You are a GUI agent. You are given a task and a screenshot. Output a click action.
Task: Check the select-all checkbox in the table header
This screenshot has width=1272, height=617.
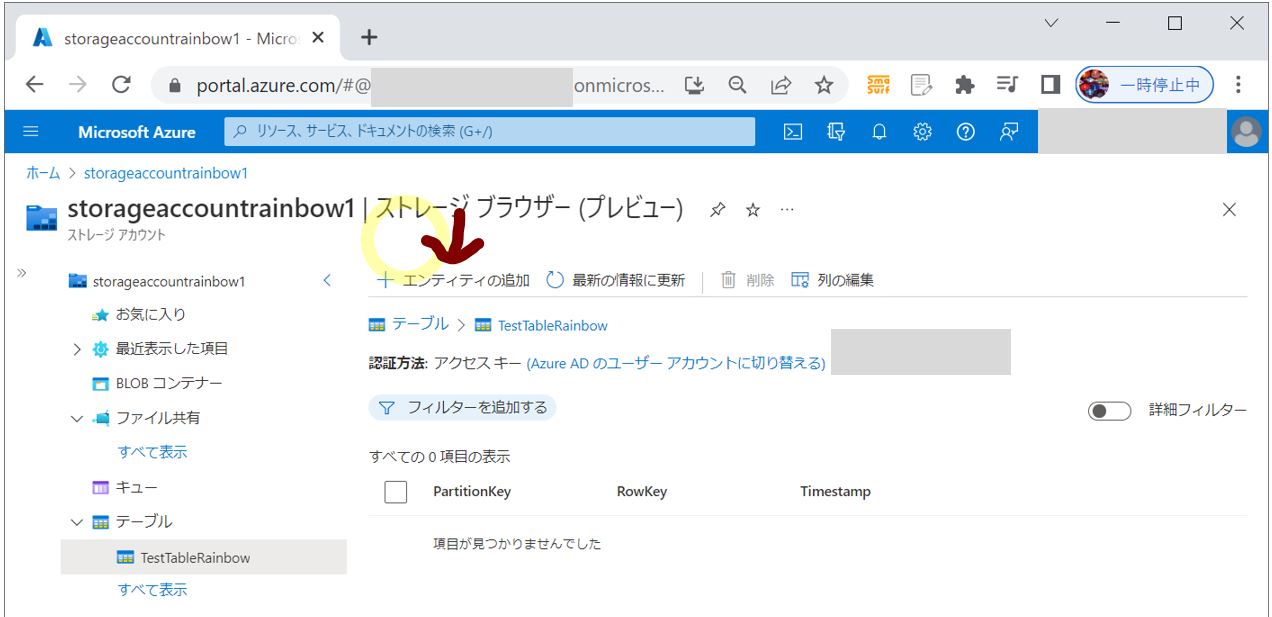396,492
